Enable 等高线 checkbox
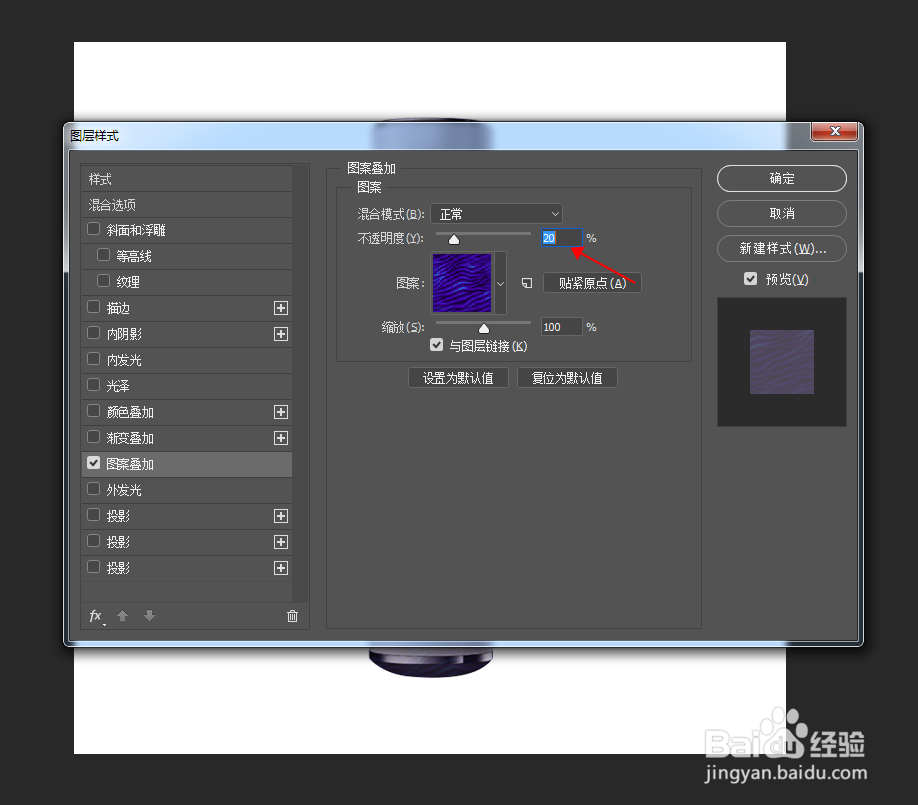 tap(104, 255)
